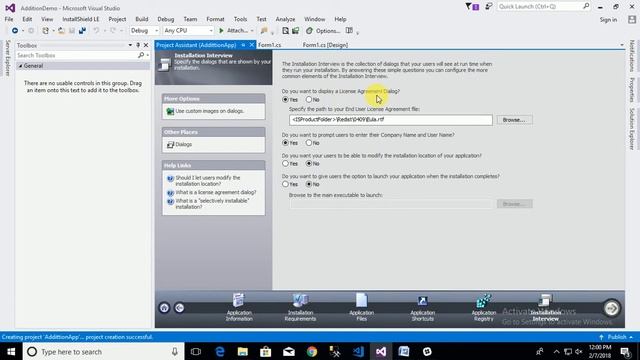The width and height of the screenshot is (640, 360).
Task: Pin the Toolbox panel with the pushpin icon
Action: (x=138, y=45)
